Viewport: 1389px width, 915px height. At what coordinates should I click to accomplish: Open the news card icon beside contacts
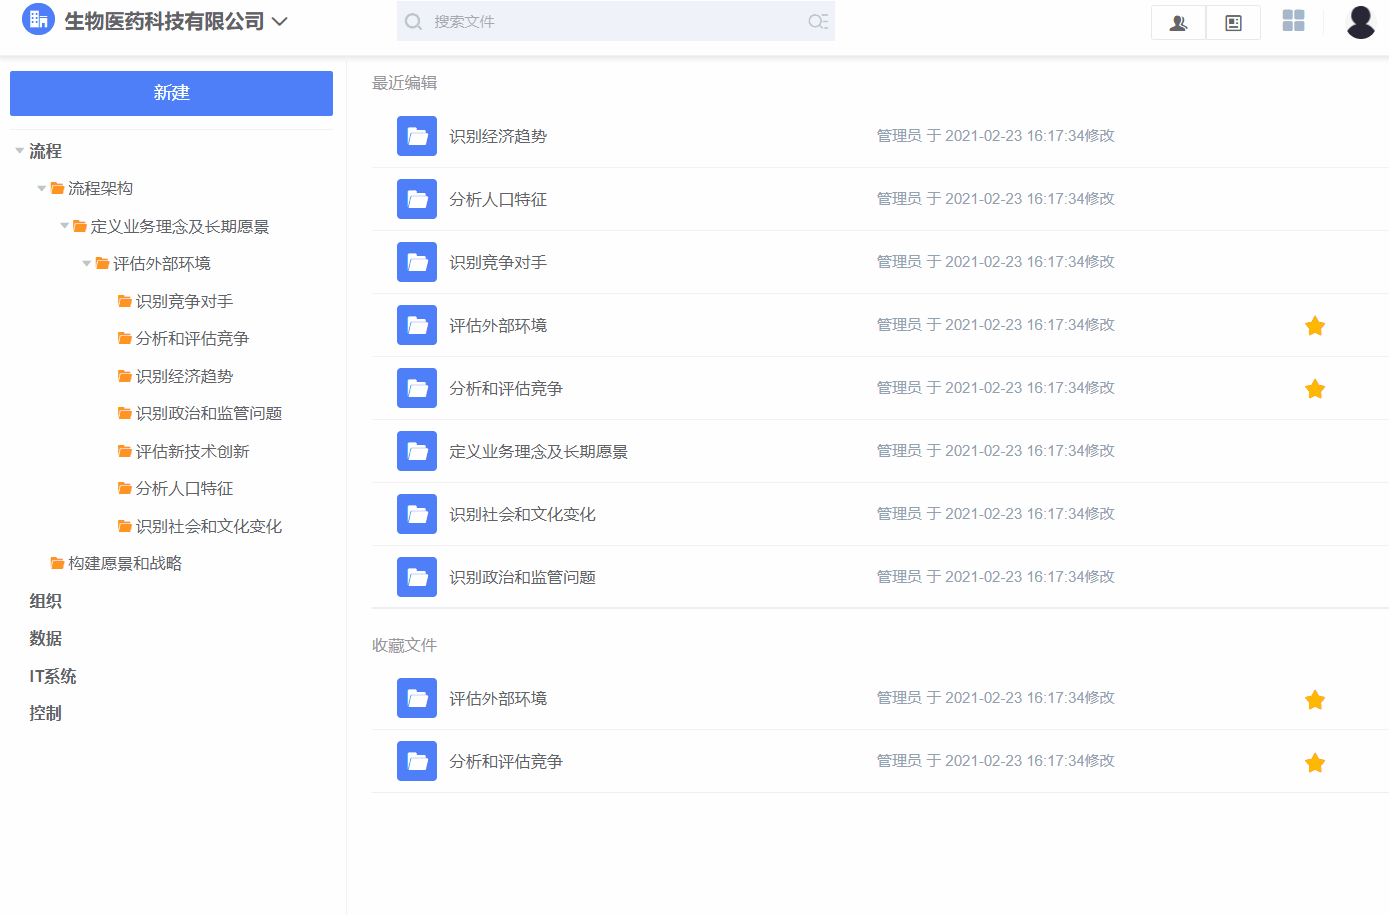click(x=1232, y=22)
